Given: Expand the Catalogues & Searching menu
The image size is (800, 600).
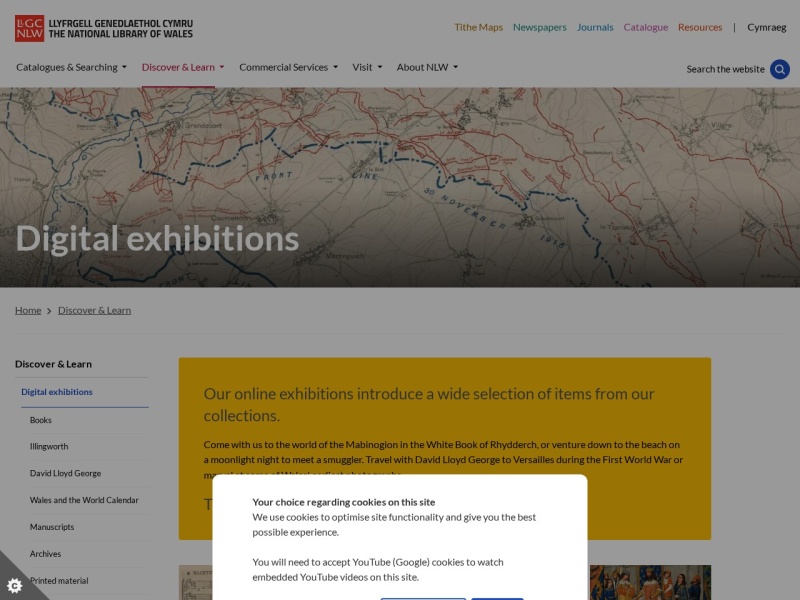Looking at the screenshot, I should (71, 67).
